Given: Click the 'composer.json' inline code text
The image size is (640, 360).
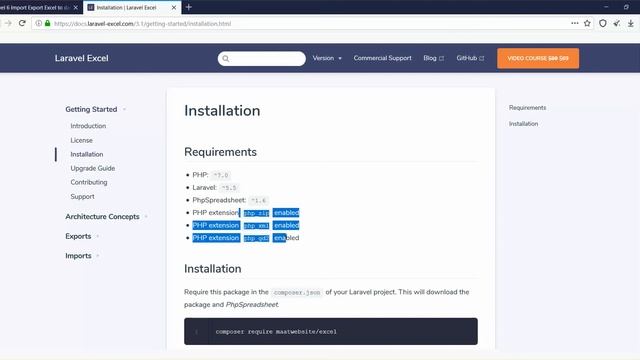Looking at the screenshot, I should (x=297, y=292).
